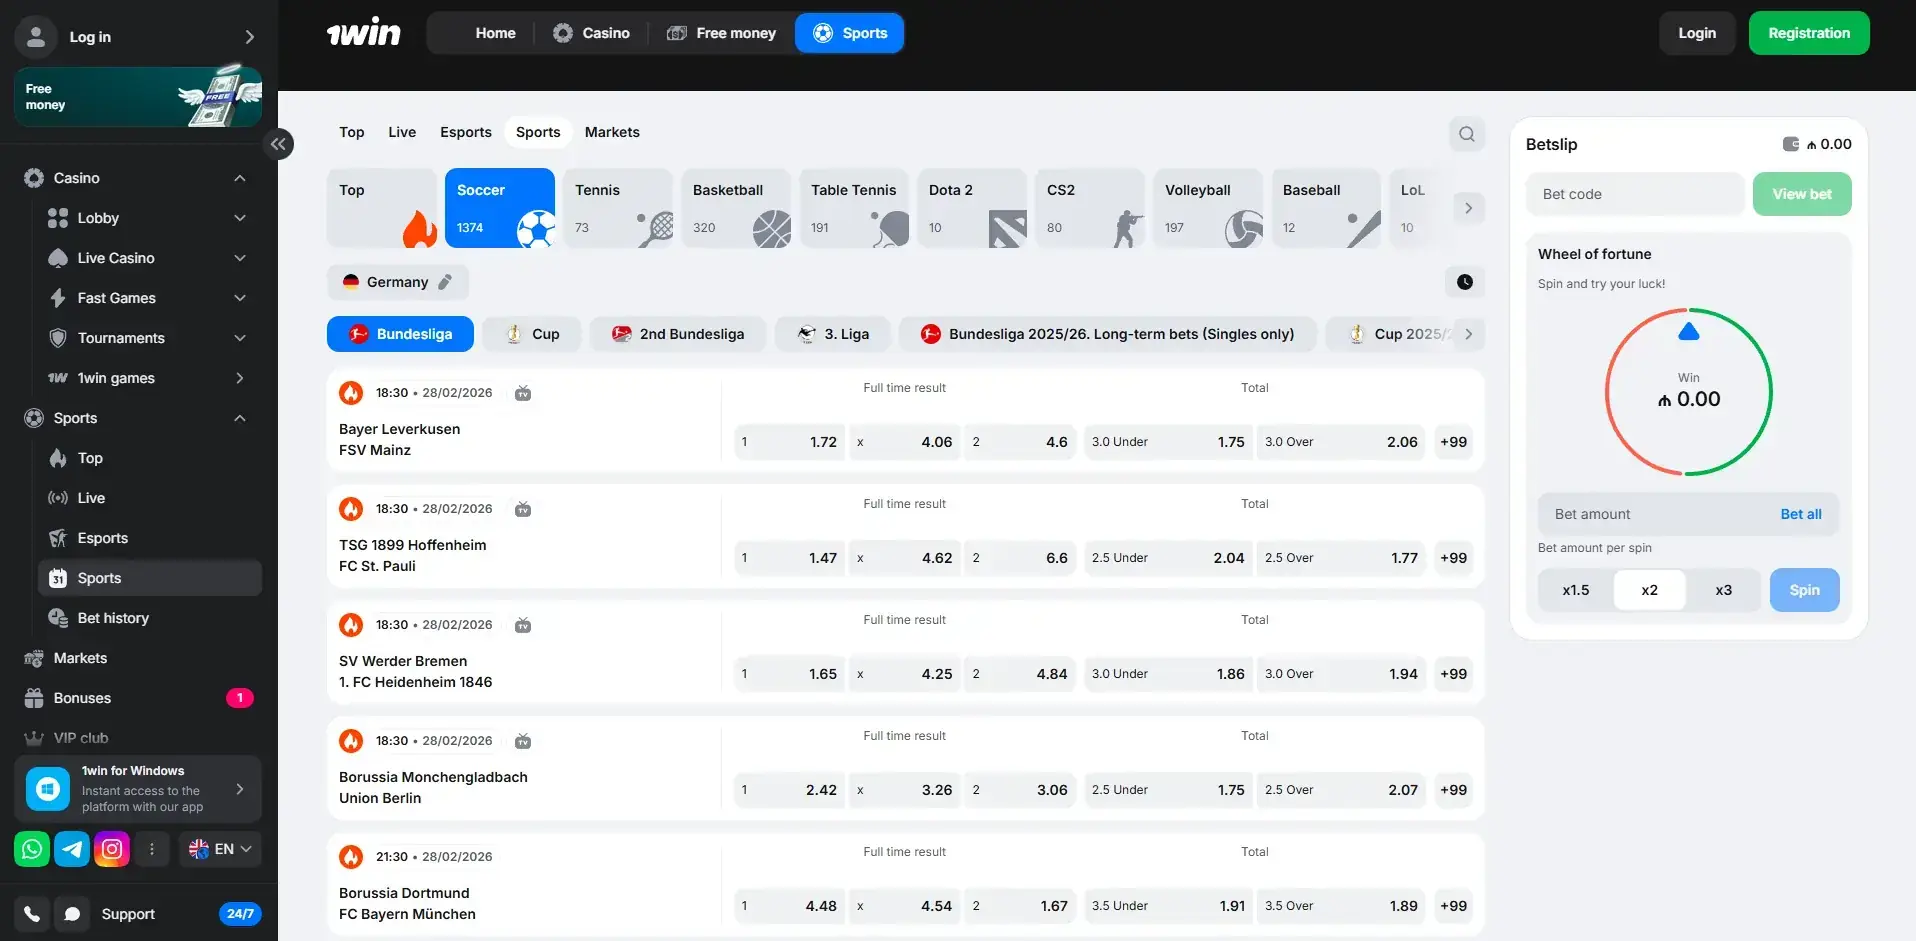Open the EN language dropdown

point(221,849)
